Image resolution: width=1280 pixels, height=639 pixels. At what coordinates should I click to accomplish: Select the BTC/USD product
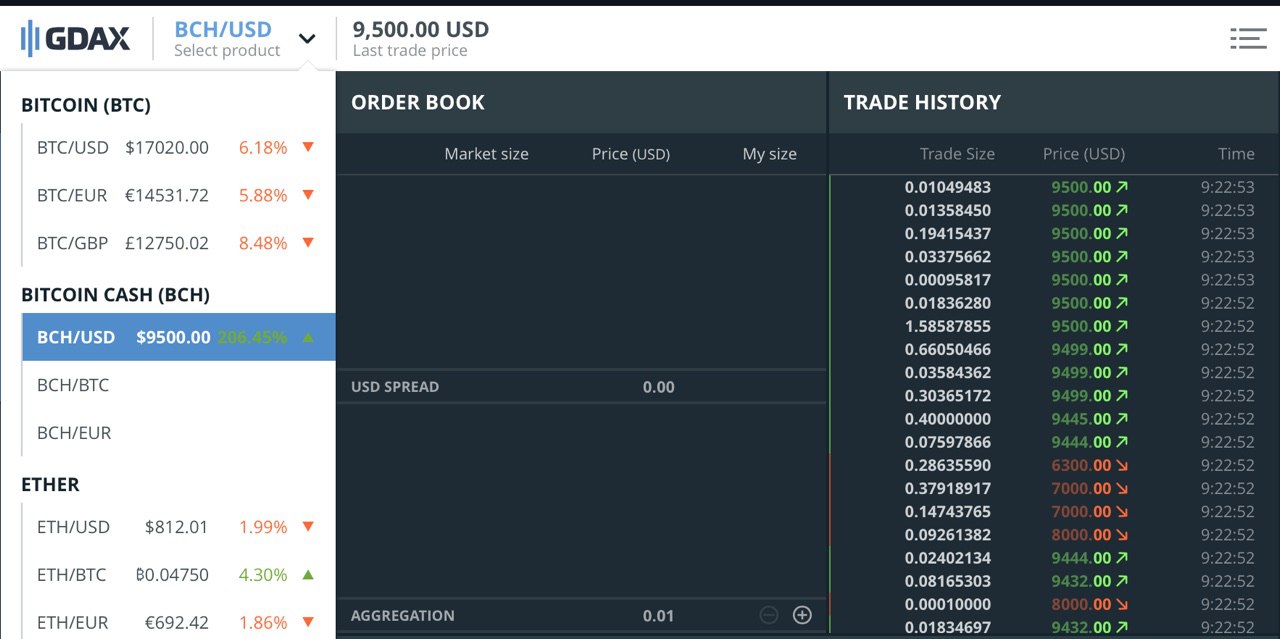(179, 147)
